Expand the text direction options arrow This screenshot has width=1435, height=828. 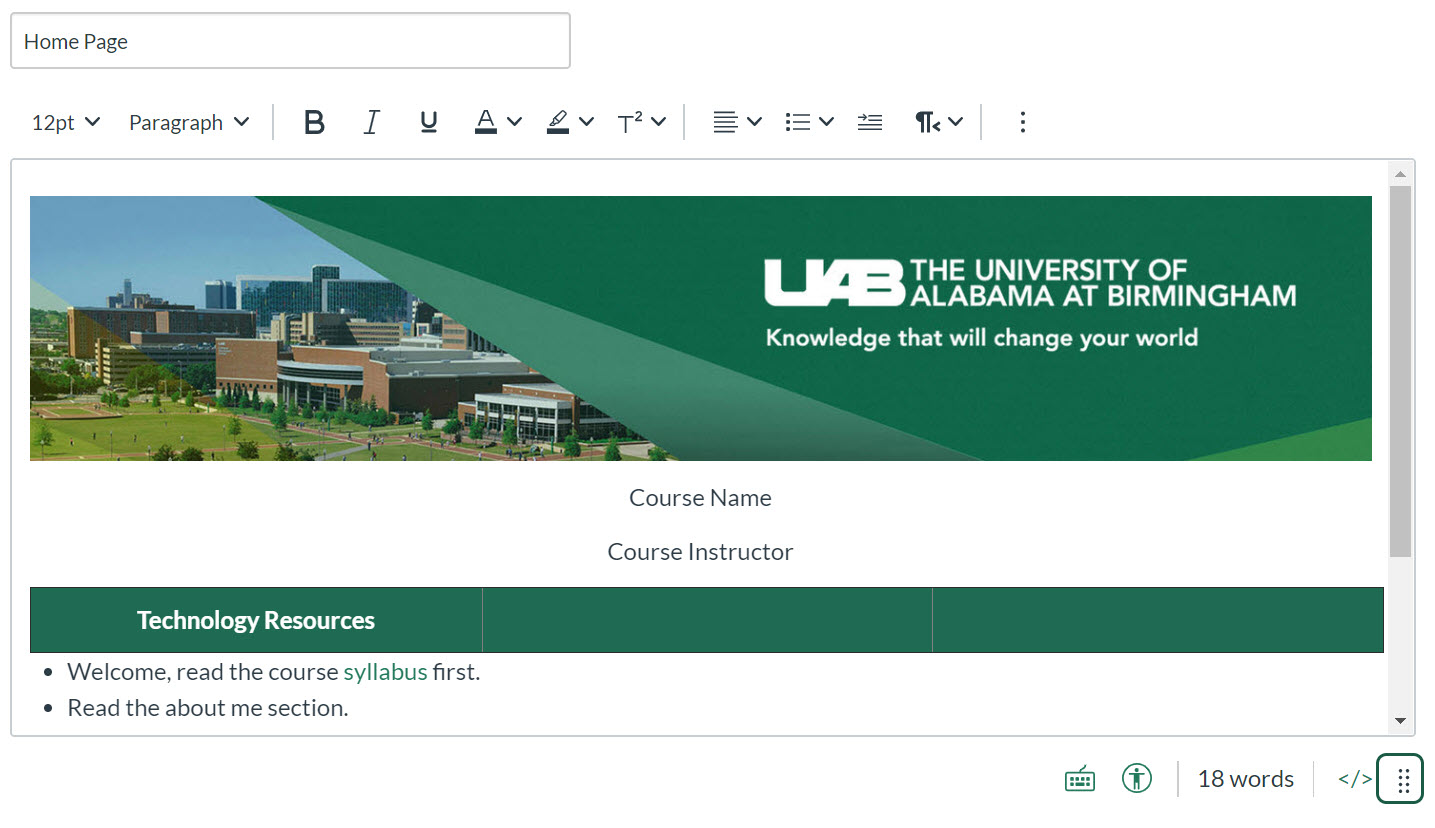[955, 122]
